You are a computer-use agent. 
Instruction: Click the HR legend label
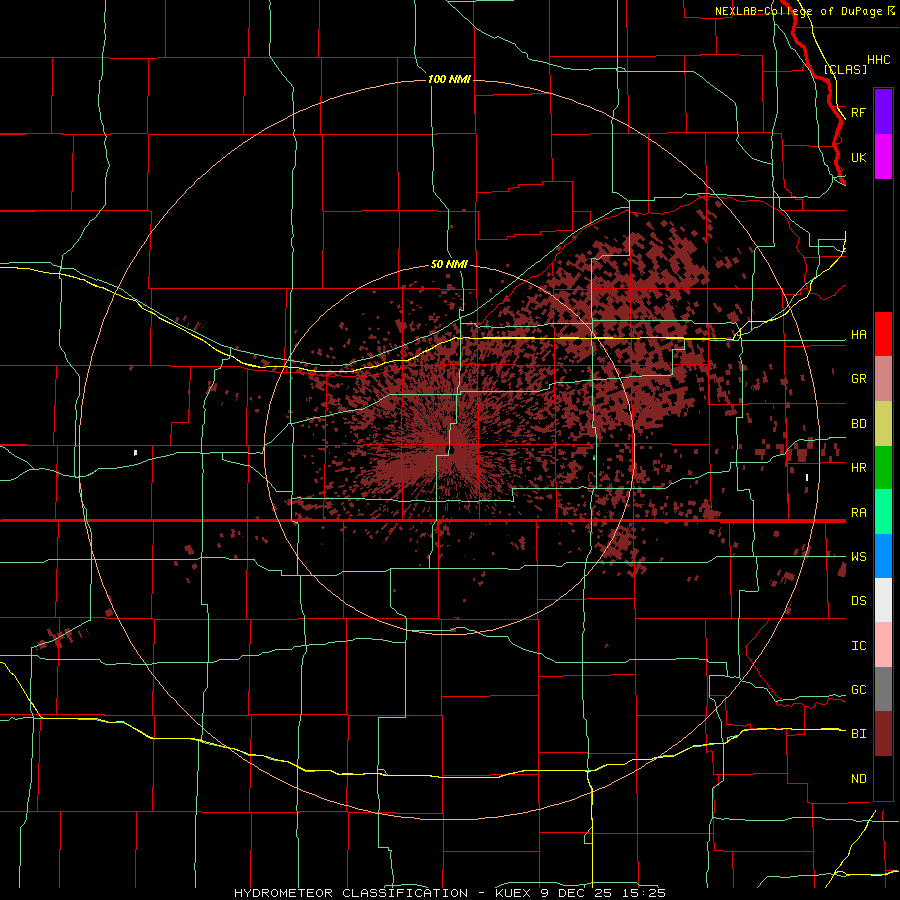click(x=858, y=468)
